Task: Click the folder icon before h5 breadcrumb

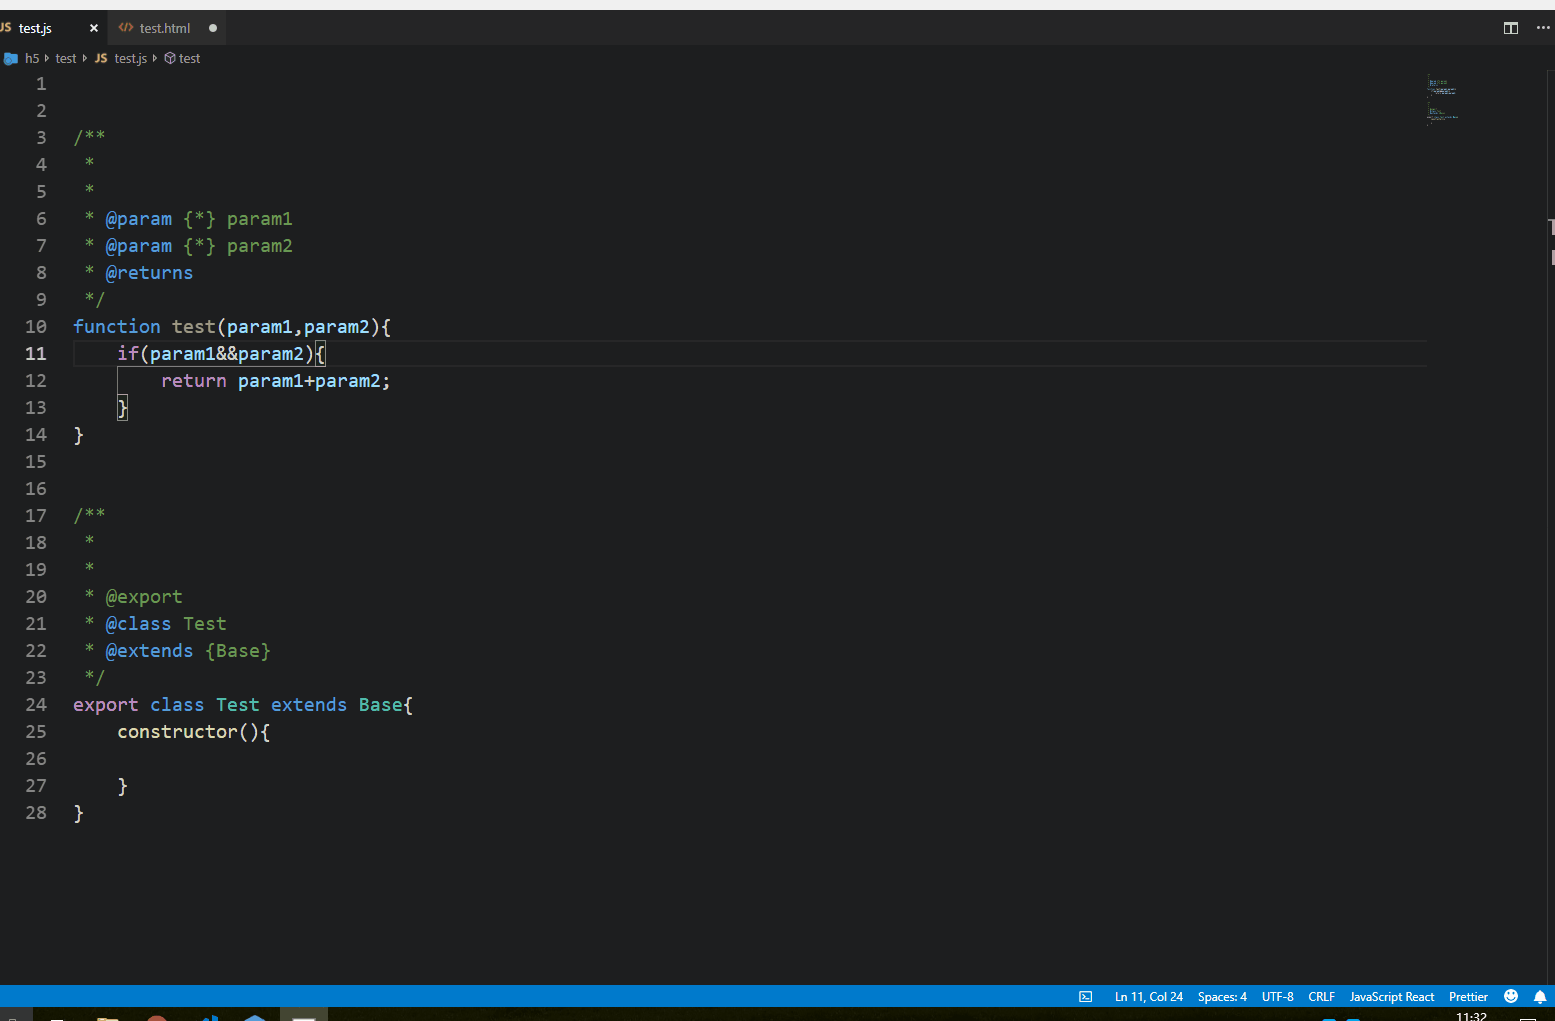Action: coord(11,59)
